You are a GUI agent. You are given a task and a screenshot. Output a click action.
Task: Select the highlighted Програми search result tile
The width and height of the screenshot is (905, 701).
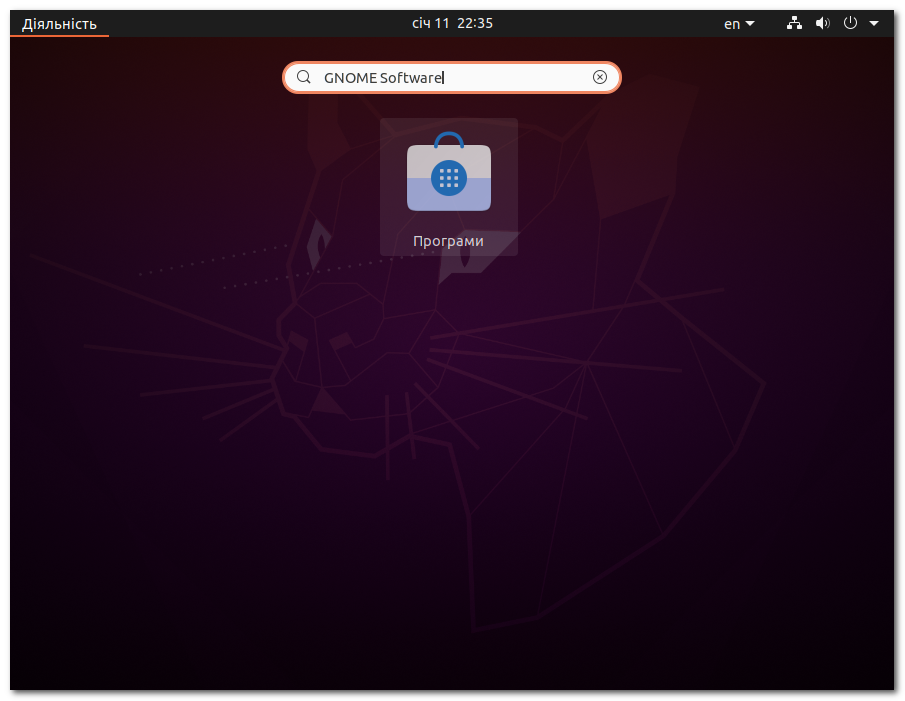pos(448,186)
